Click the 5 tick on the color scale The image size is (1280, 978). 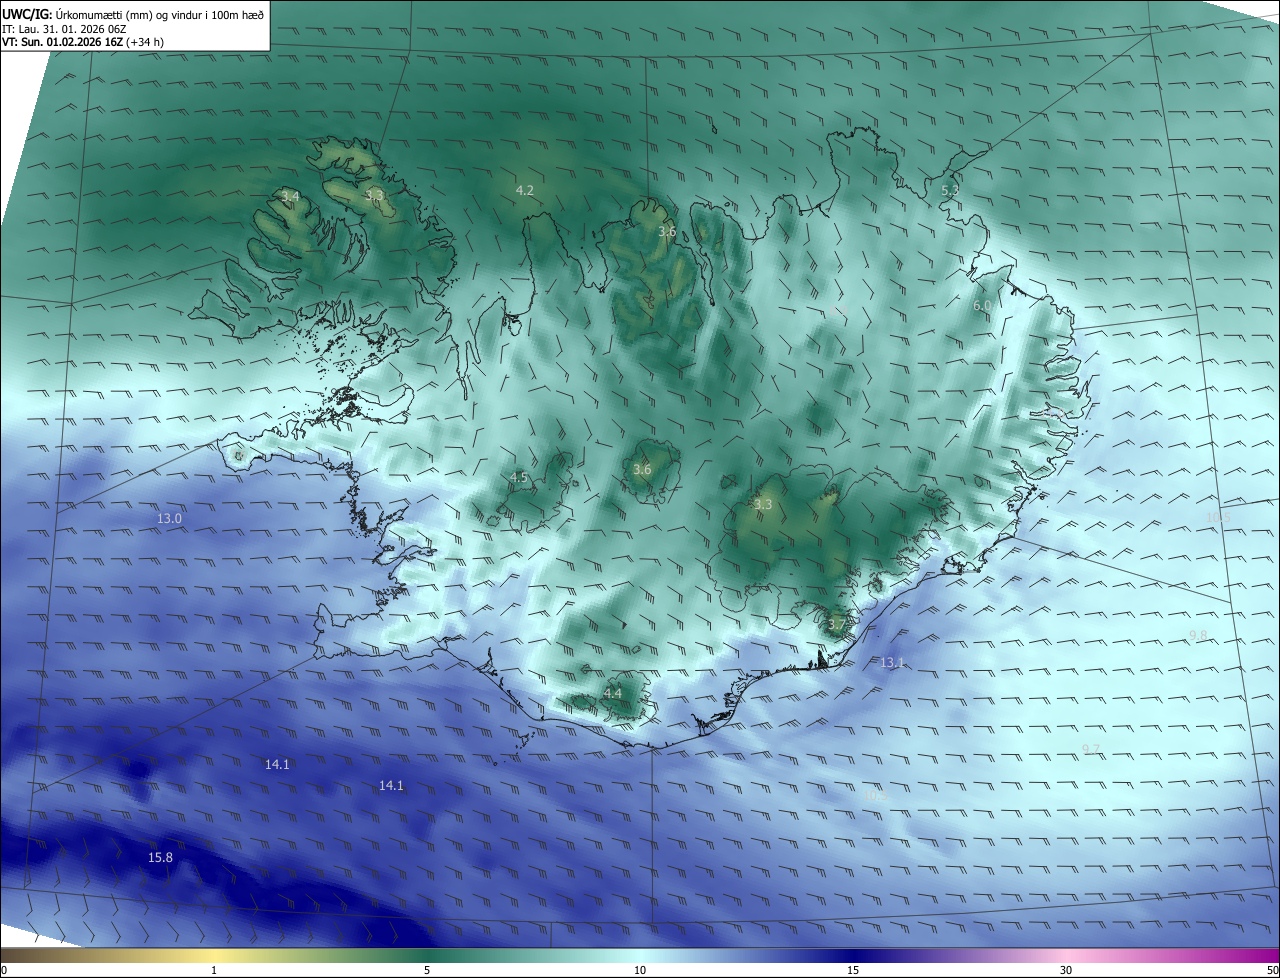point(427,970)
